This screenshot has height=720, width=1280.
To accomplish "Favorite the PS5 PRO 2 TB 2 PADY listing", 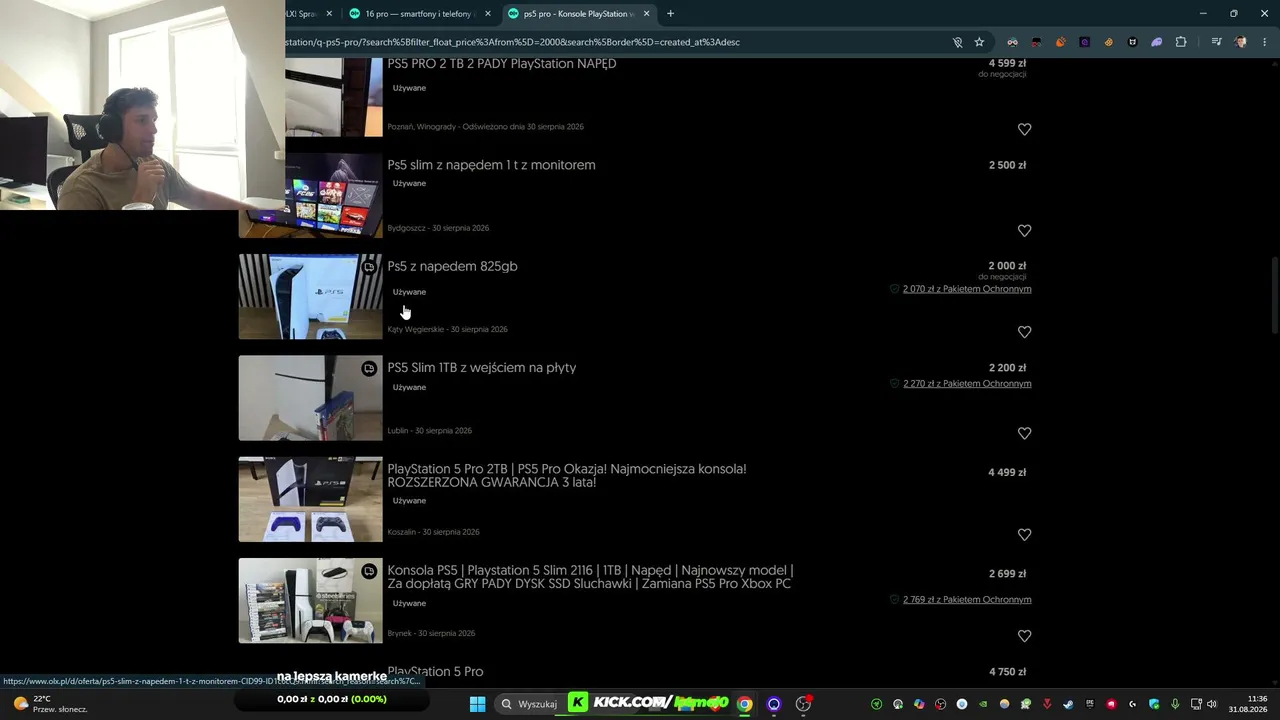I will [1024, 129].
